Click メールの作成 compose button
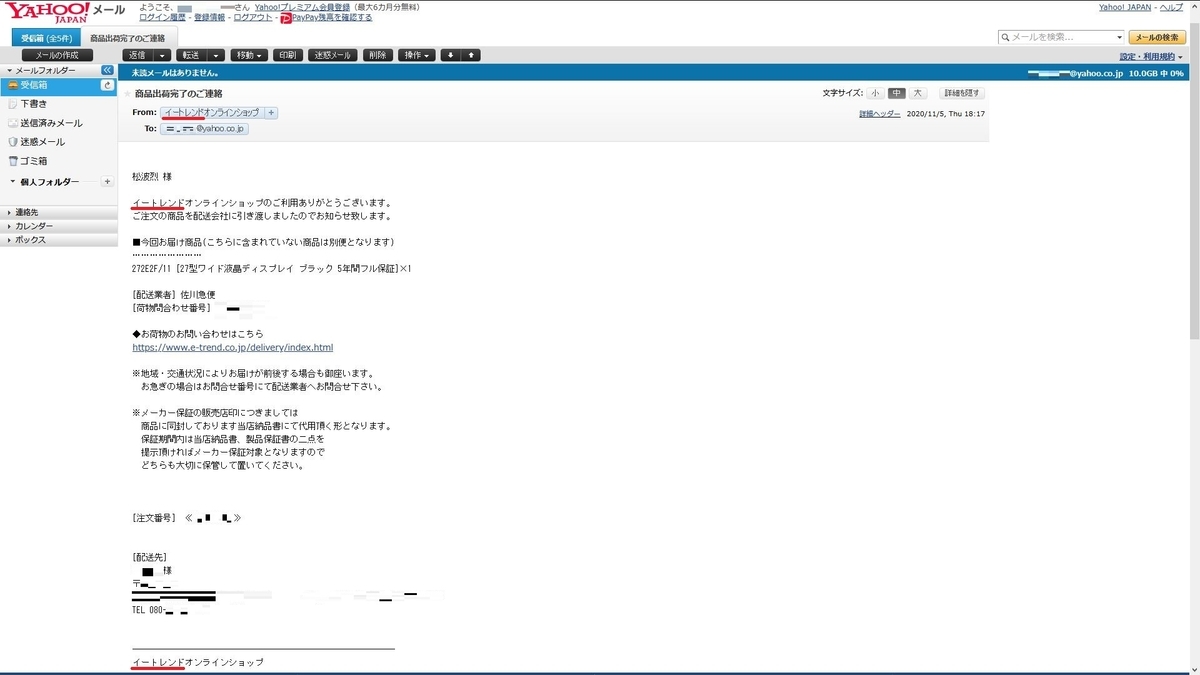Screen dimensions: 1200x675 coord(57,55)
